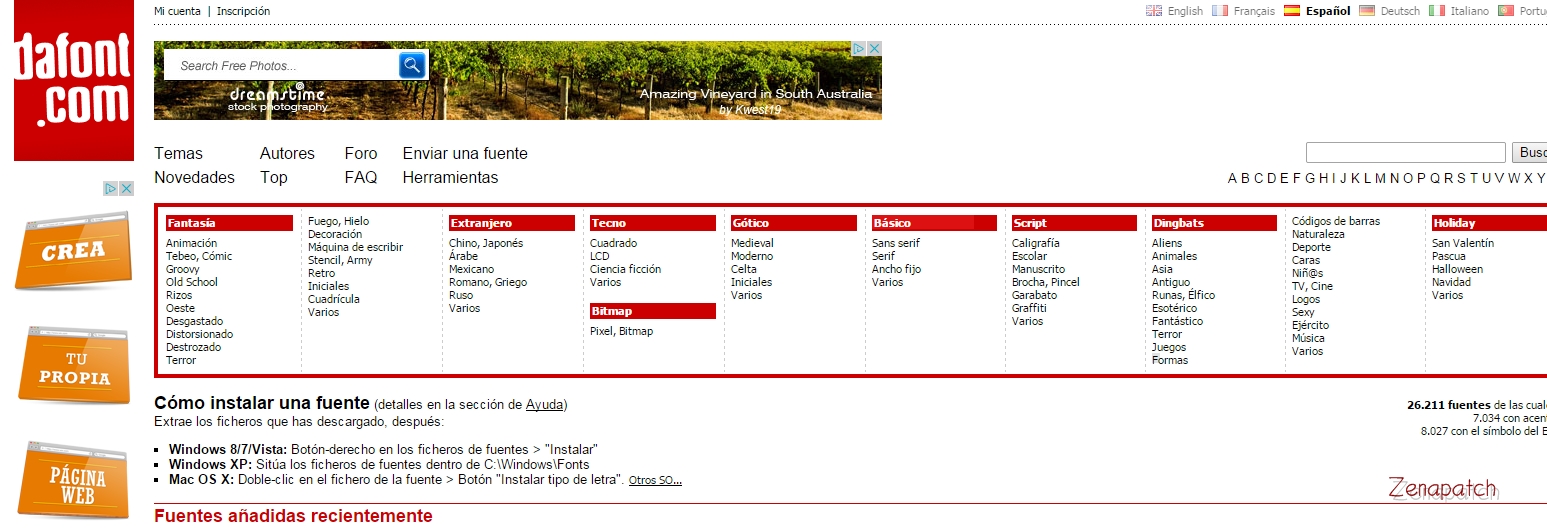Select the English flag icon

click(1154, 11)
